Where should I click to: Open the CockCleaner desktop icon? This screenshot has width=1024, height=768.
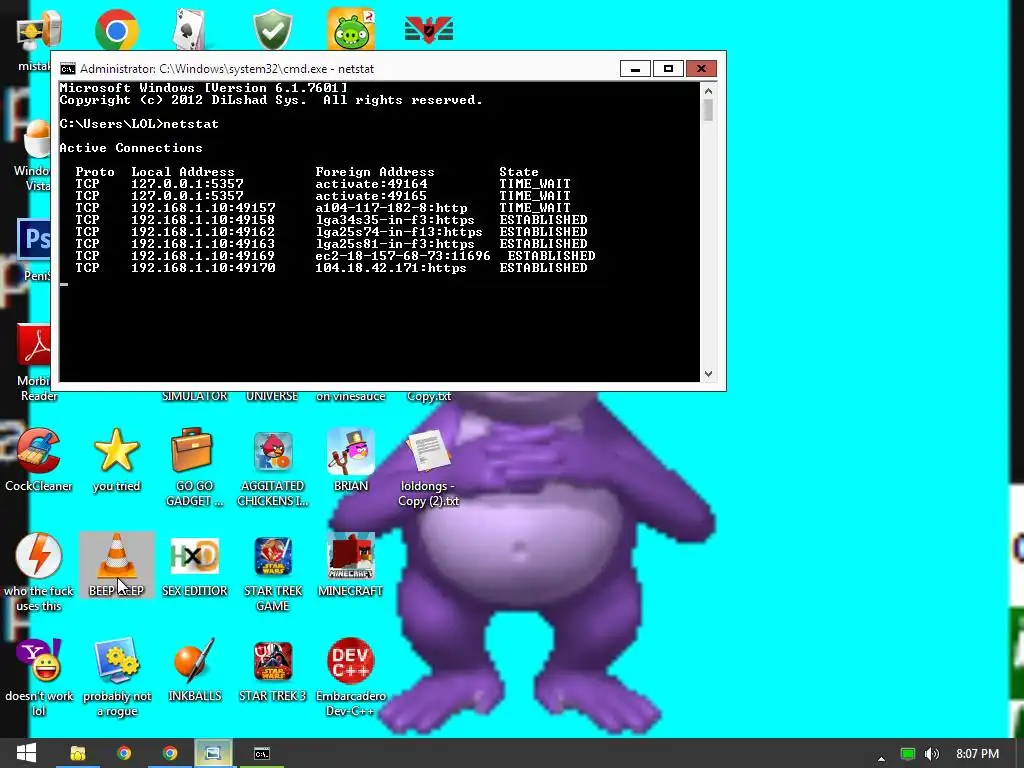click(x=39, y=459)
